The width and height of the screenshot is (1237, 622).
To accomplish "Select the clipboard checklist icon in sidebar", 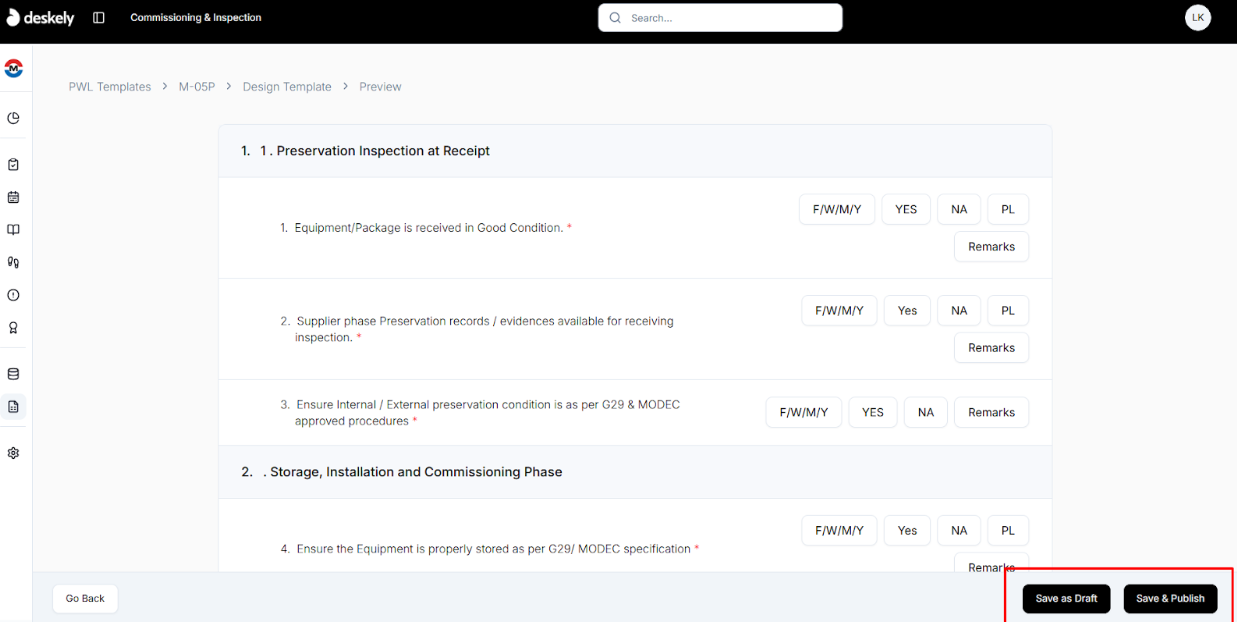I will 13,164.
